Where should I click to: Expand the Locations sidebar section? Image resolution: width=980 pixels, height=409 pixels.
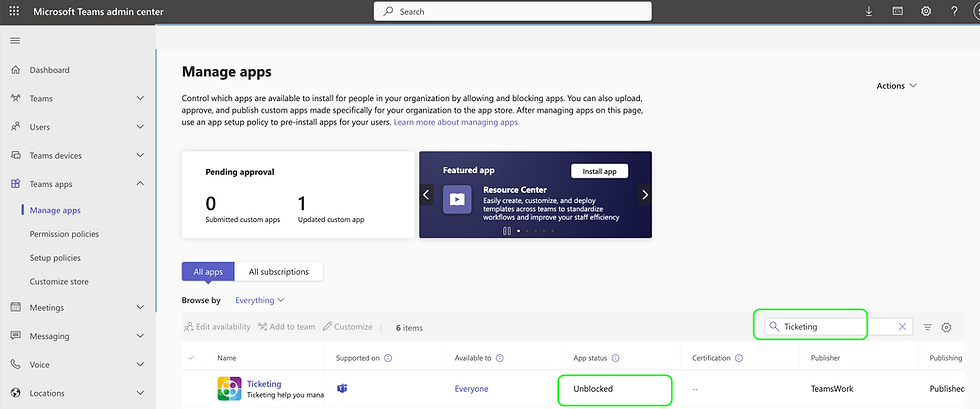tap(140, 393)
